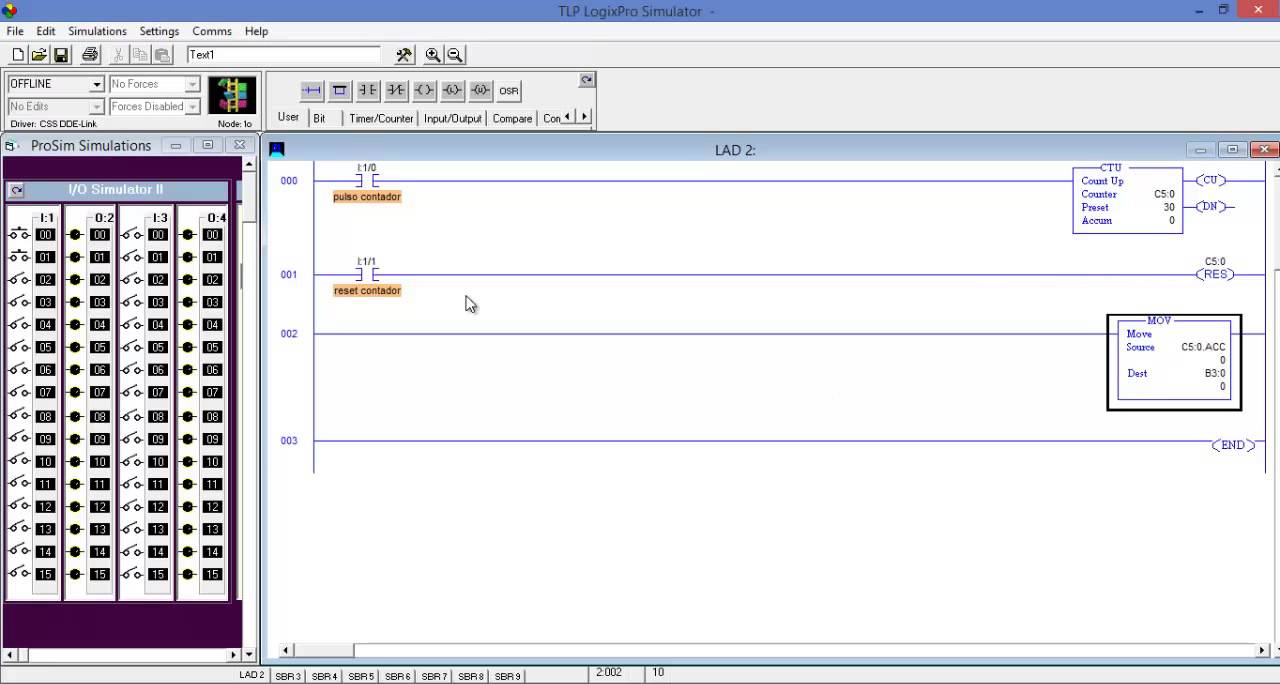Viewport: 1280px width, 684px height.
Task: Select the MOV Move instruction block
Action: (1174, 362)
